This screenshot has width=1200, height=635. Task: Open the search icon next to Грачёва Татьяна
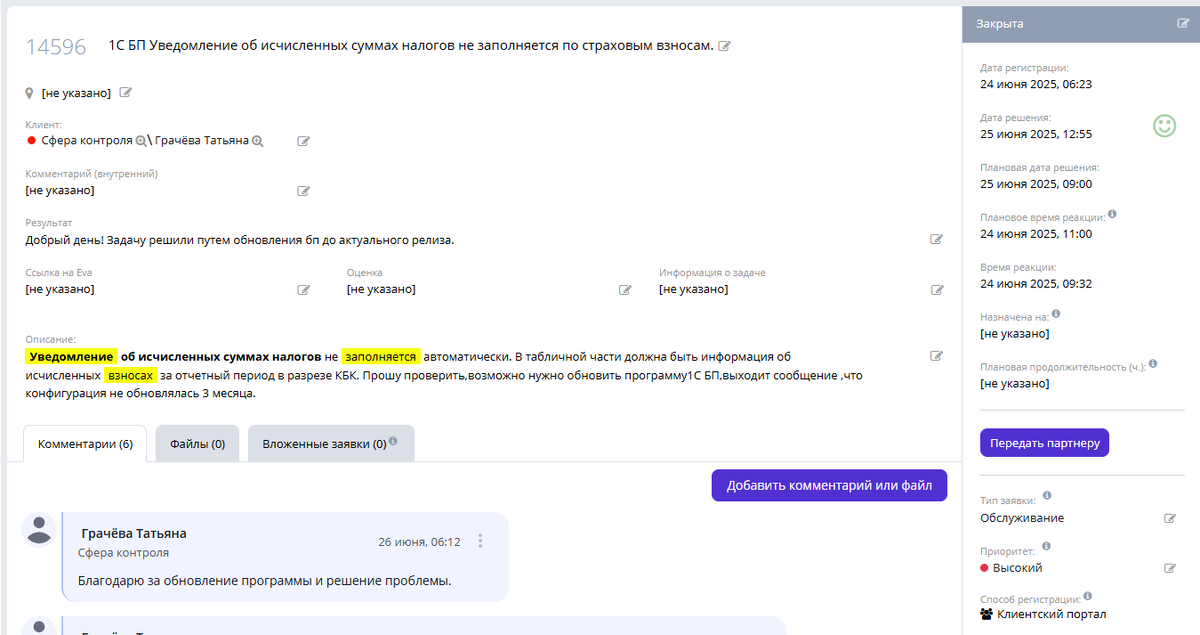tap(257, 141)
